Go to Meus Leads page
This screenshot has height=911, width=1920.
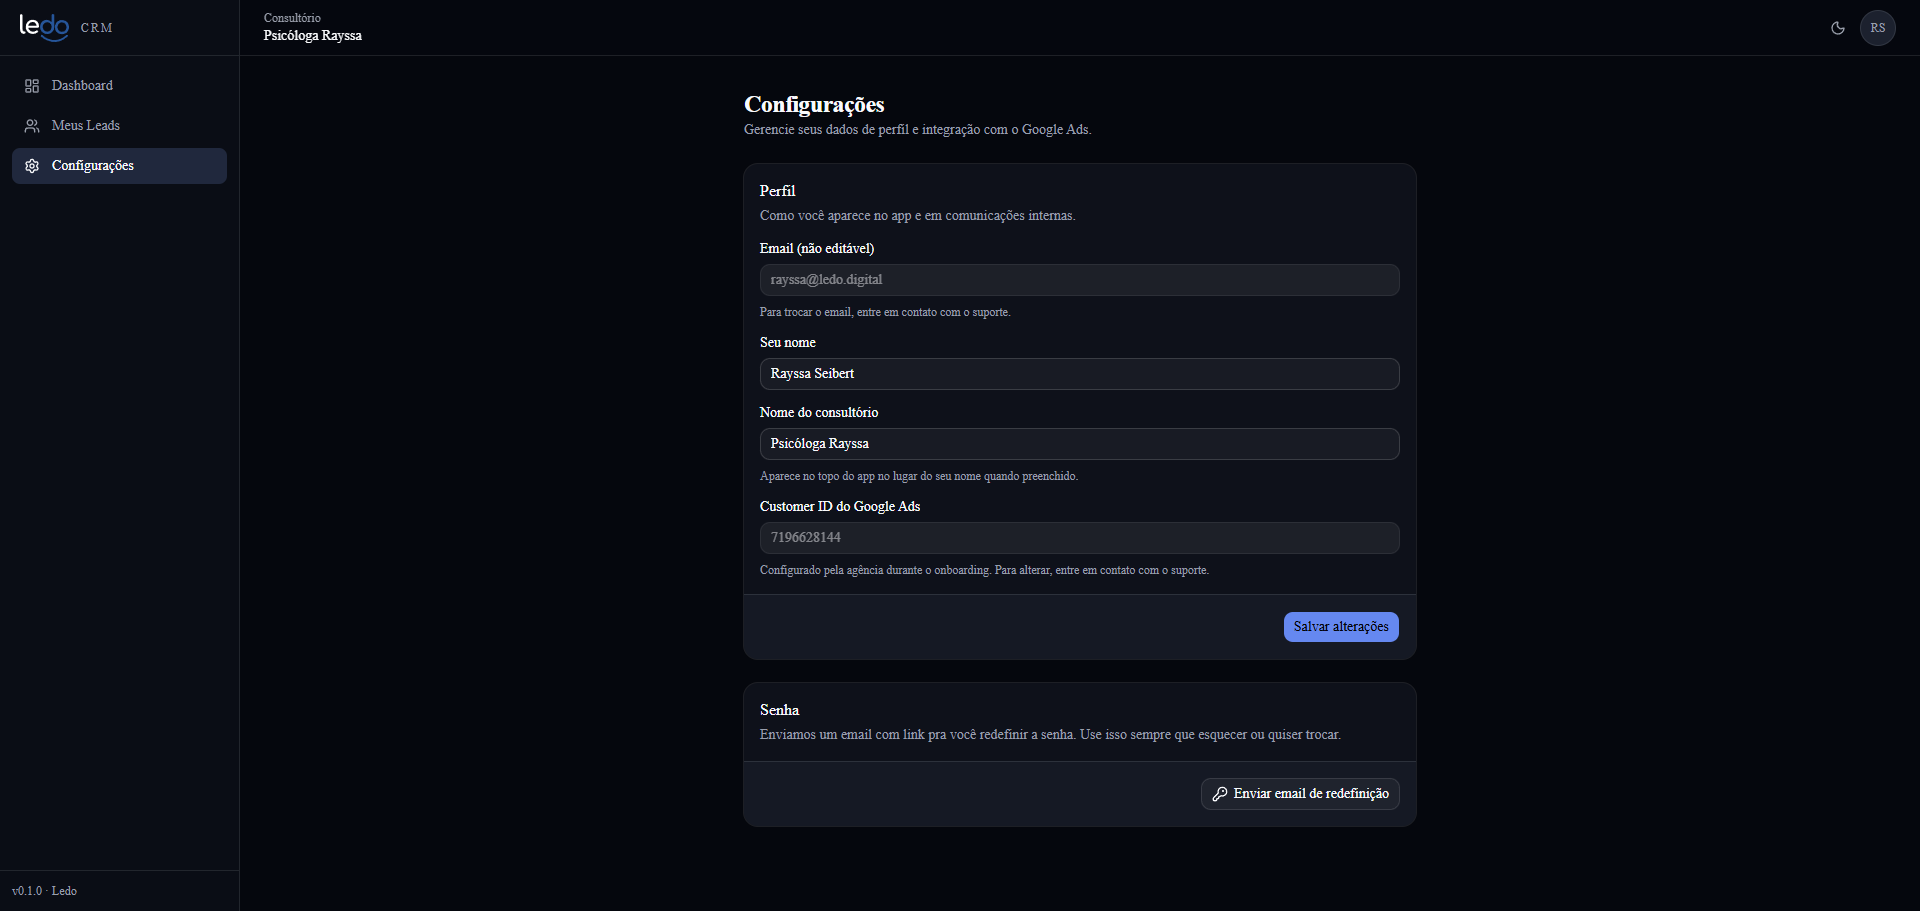click(x=119, y=126)
